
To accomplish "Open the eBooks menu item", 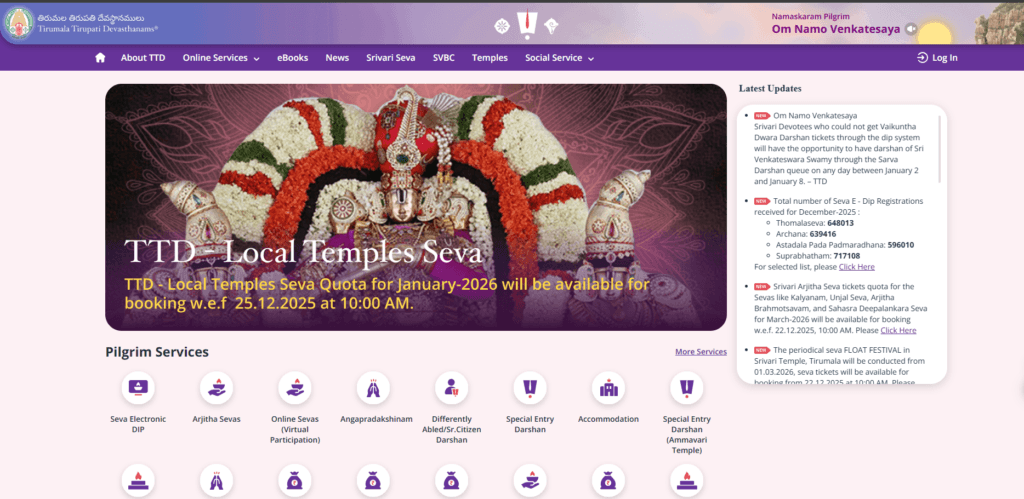I will tap(293, 57).
